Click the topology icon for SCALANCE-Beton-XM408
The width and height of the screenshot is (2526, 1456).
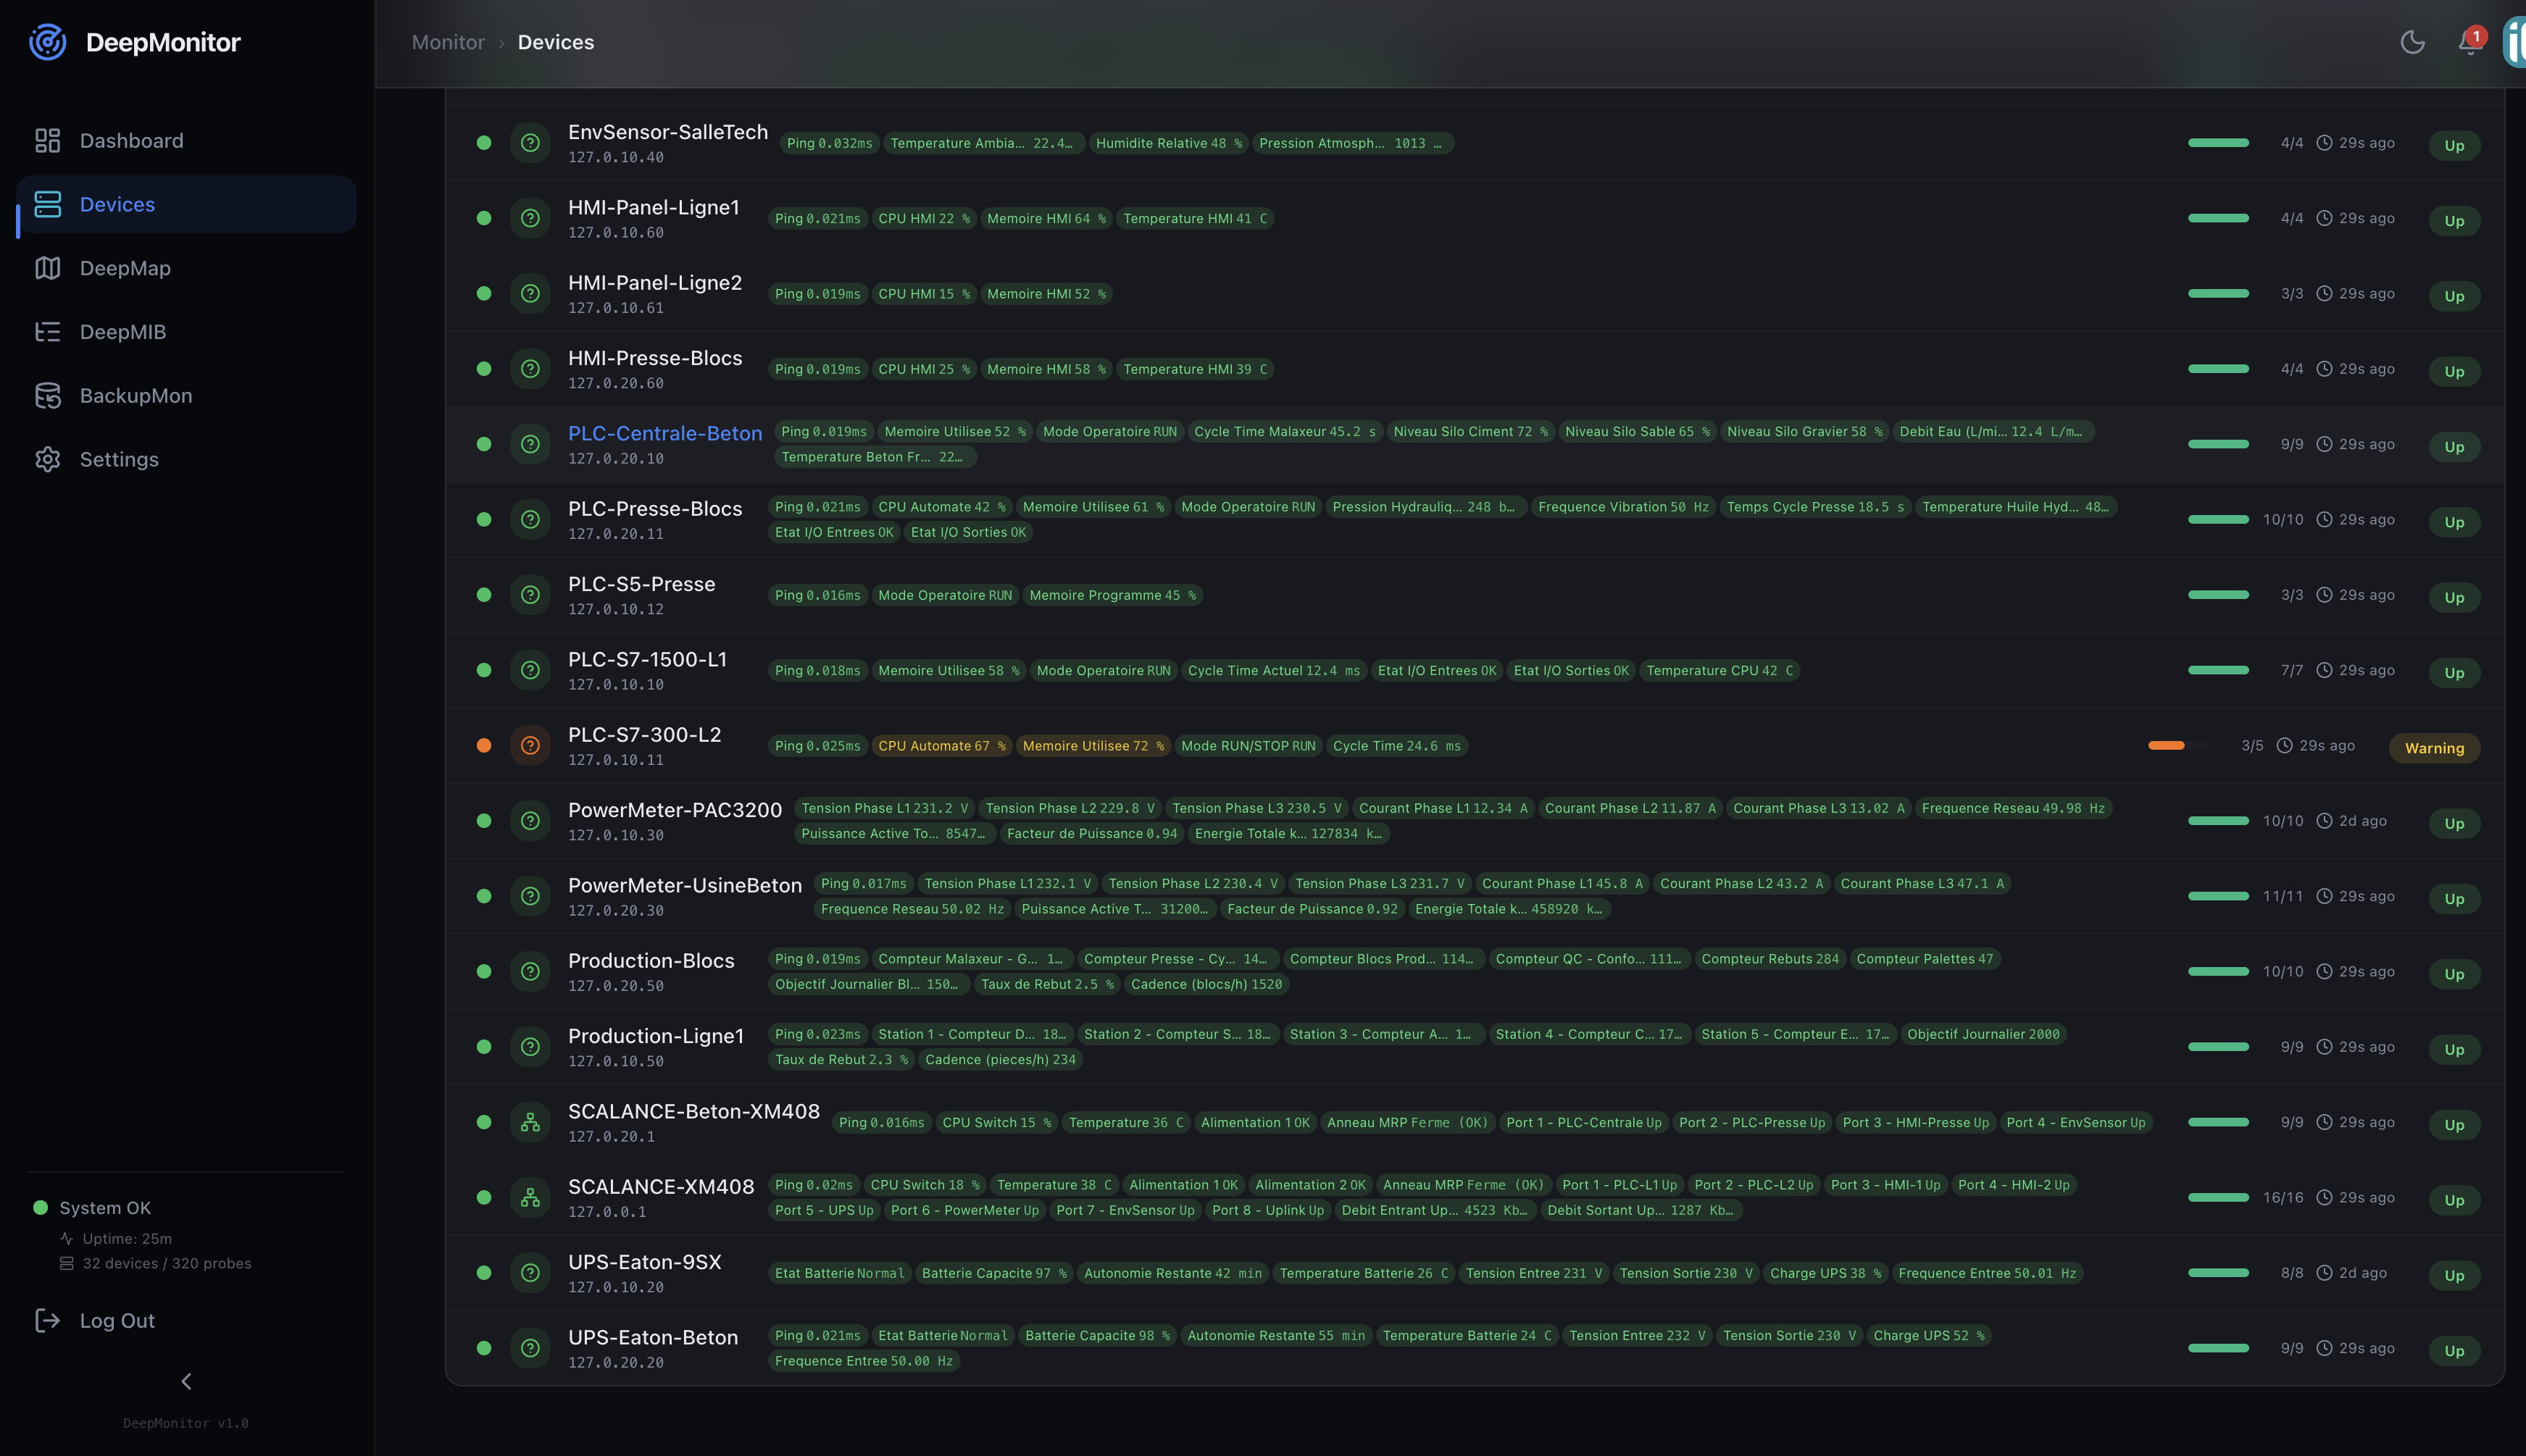[530, 1122]
